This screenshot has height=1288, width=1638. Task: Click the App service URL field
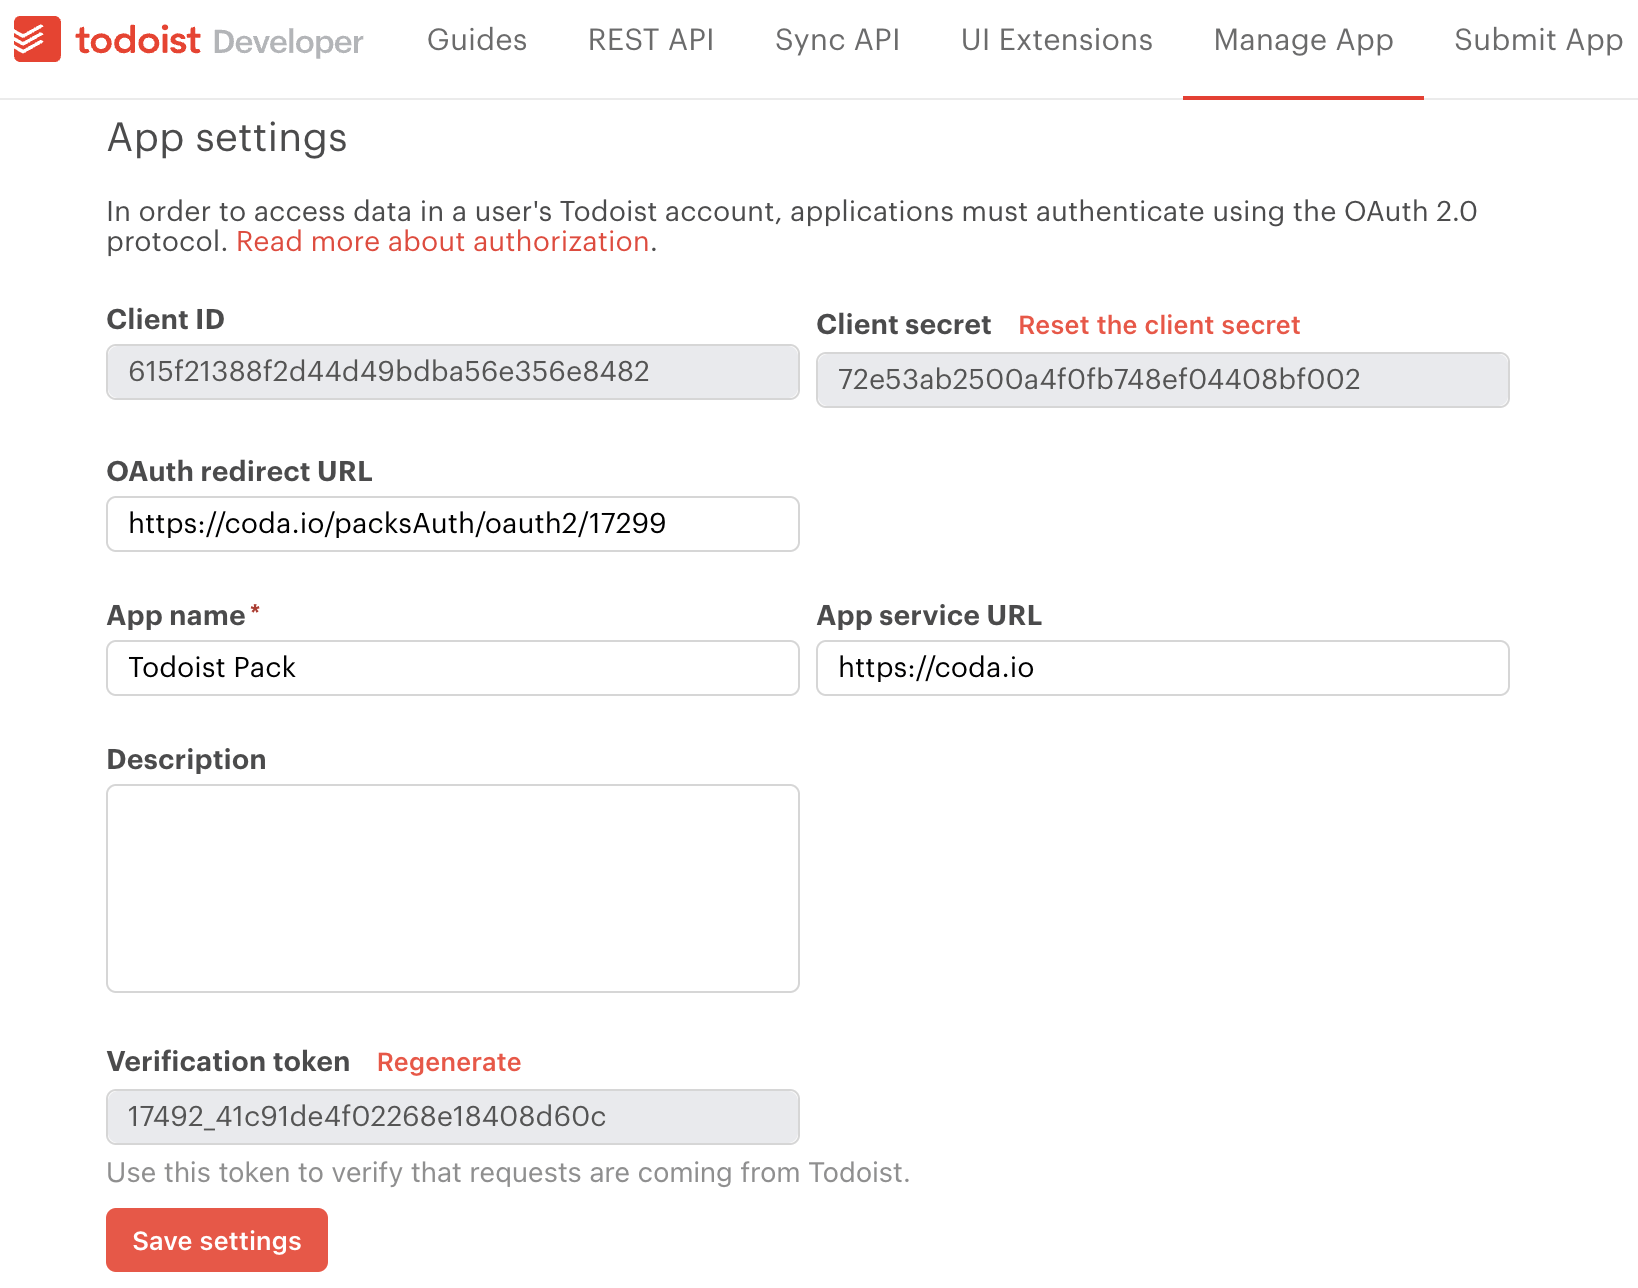(1161, 667)
